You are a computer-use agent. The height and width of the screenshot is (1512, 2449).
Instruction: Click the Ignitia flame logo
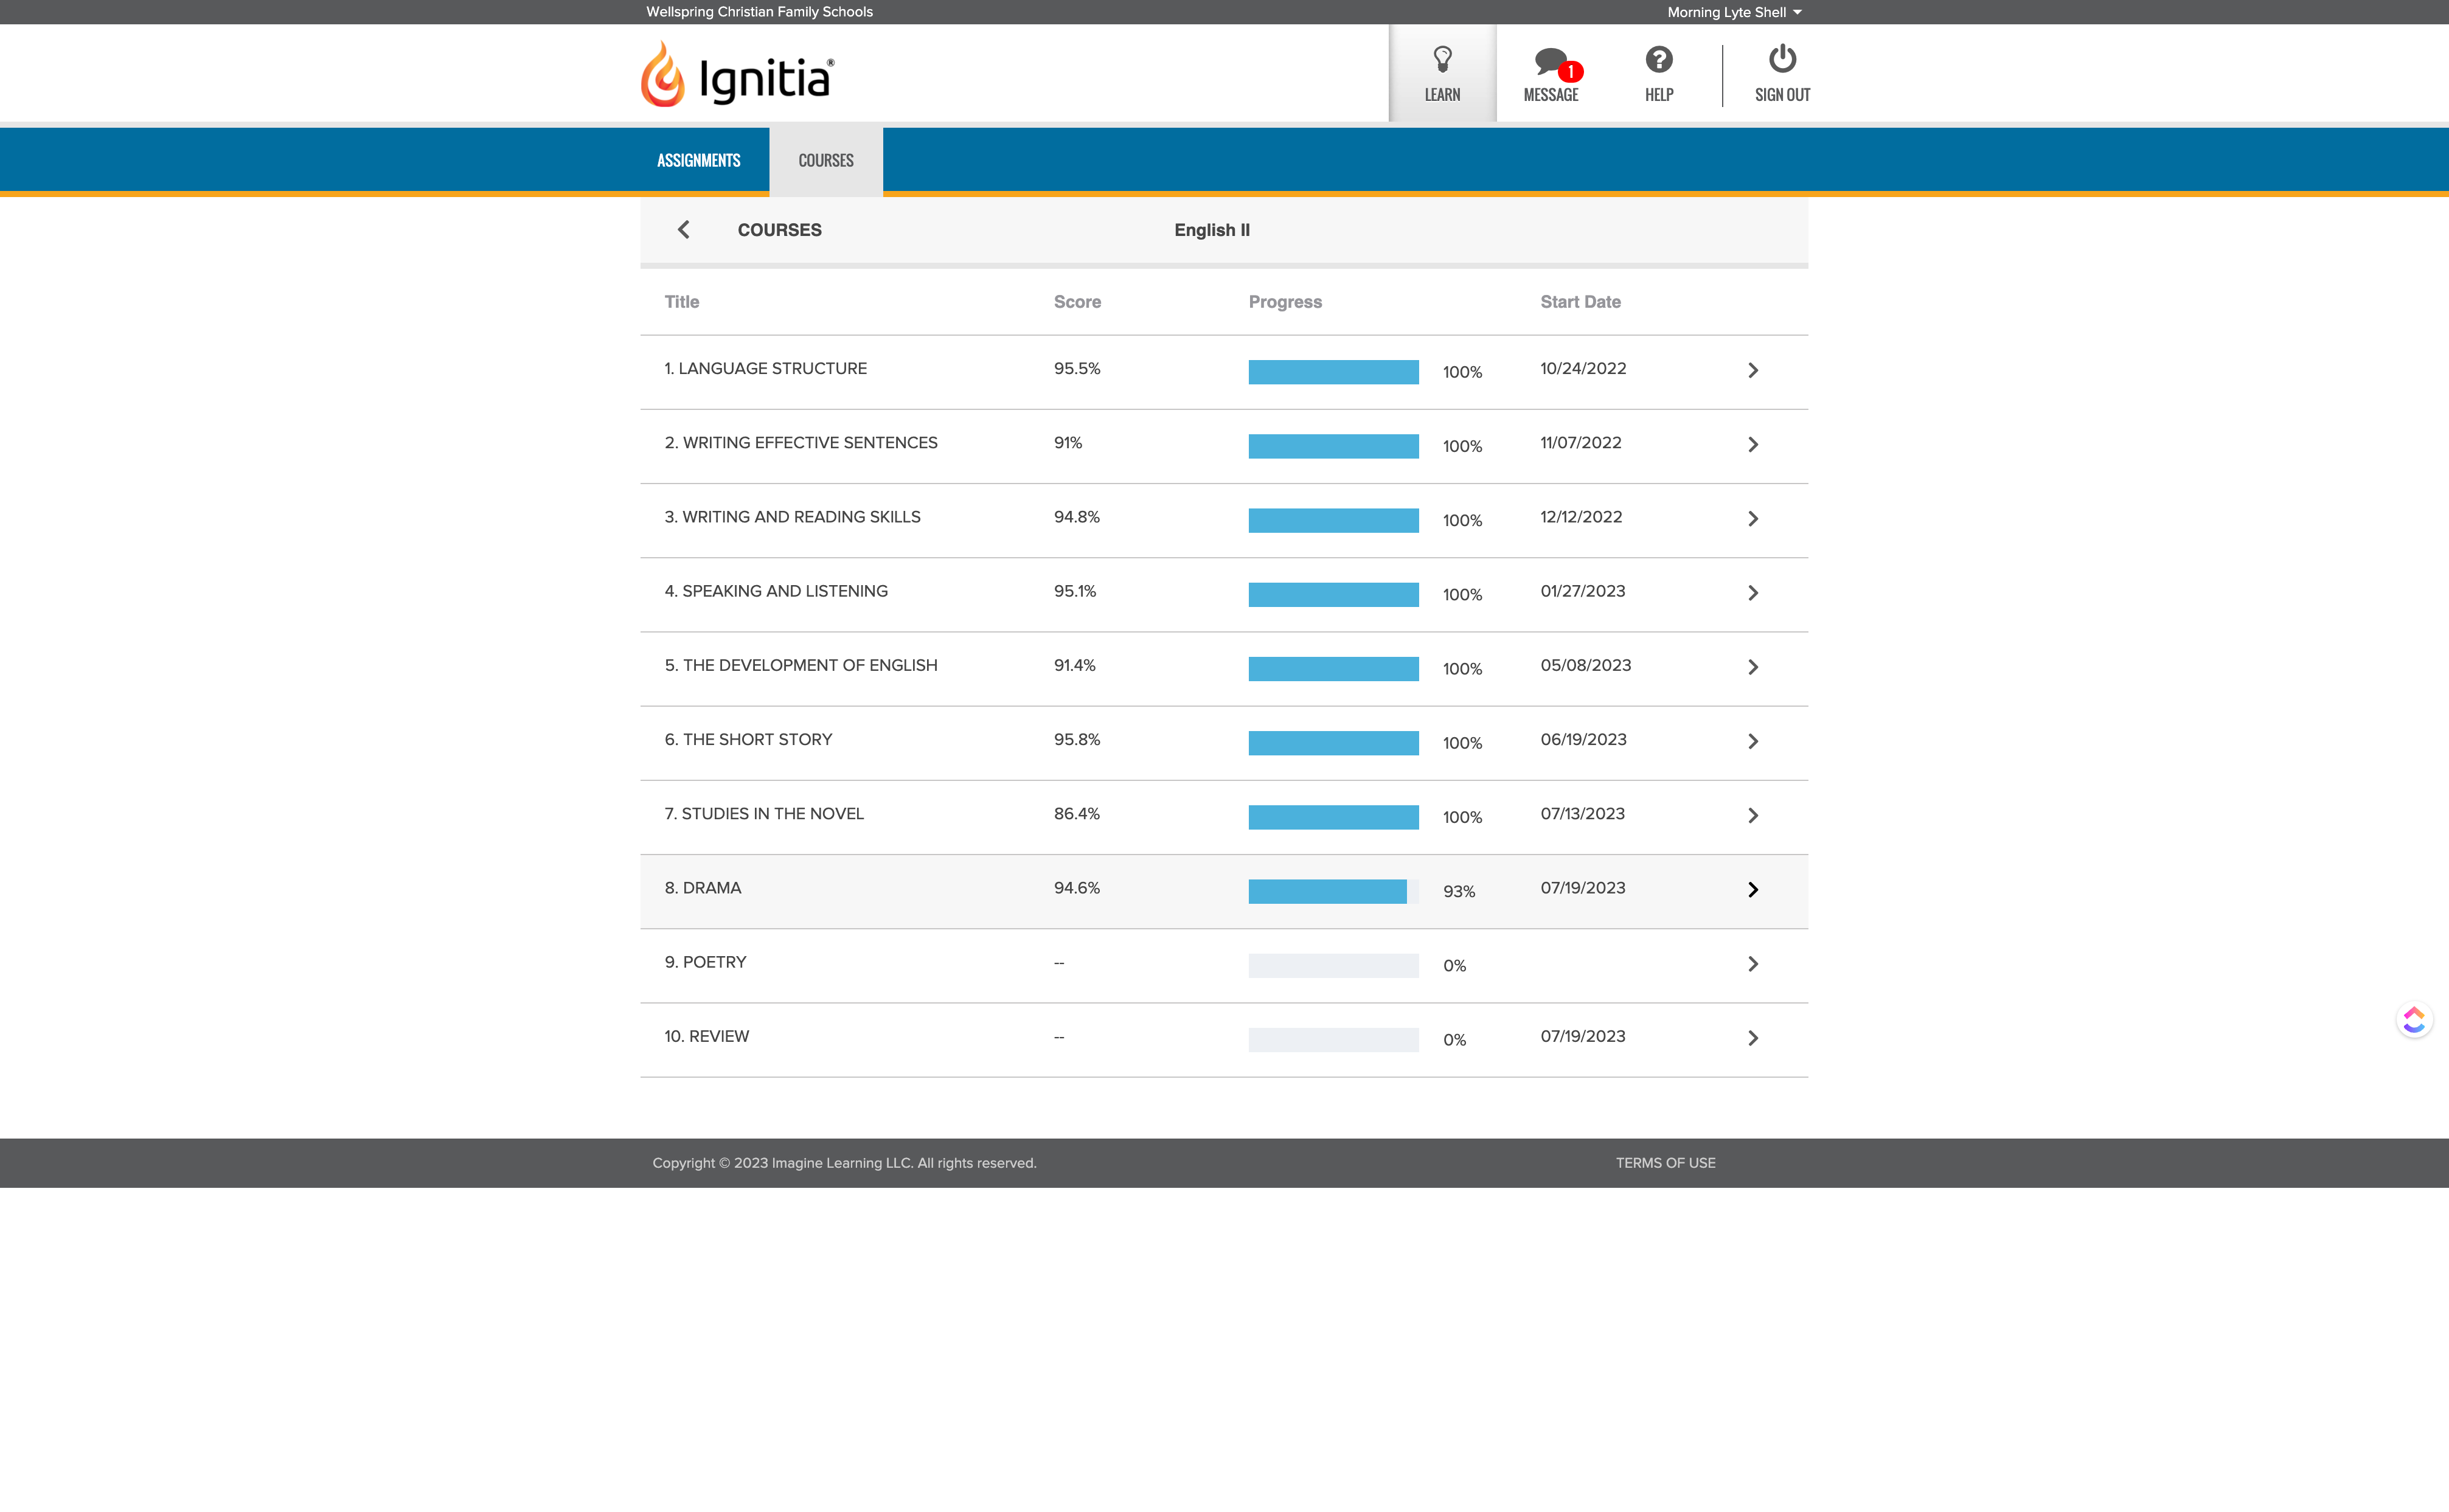pos(663,74)
